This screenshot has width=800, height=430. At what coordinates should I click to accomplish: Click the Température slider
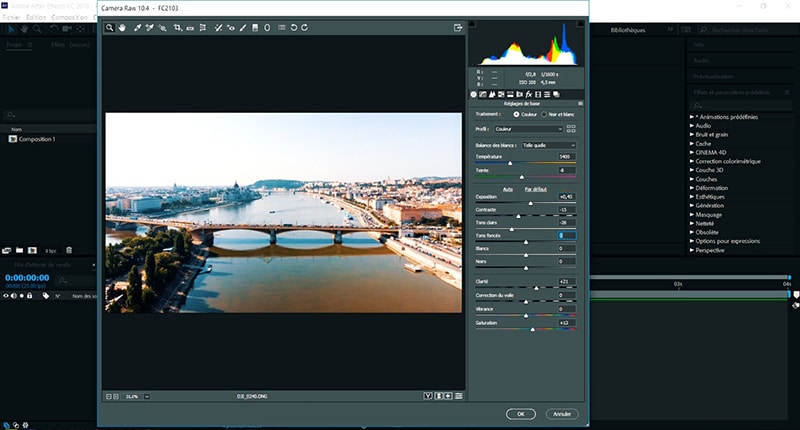click(x=510, y=163)
